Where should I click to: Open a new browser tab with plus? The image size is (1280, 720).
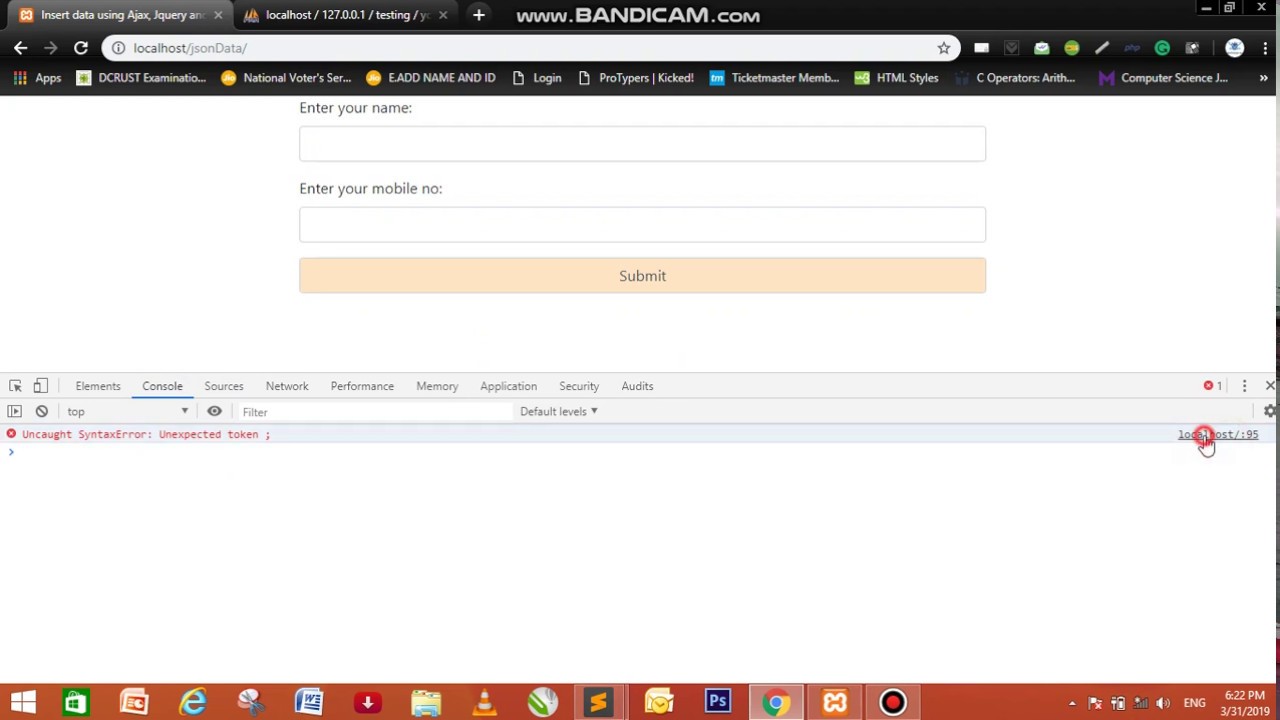tap(479, 15)
